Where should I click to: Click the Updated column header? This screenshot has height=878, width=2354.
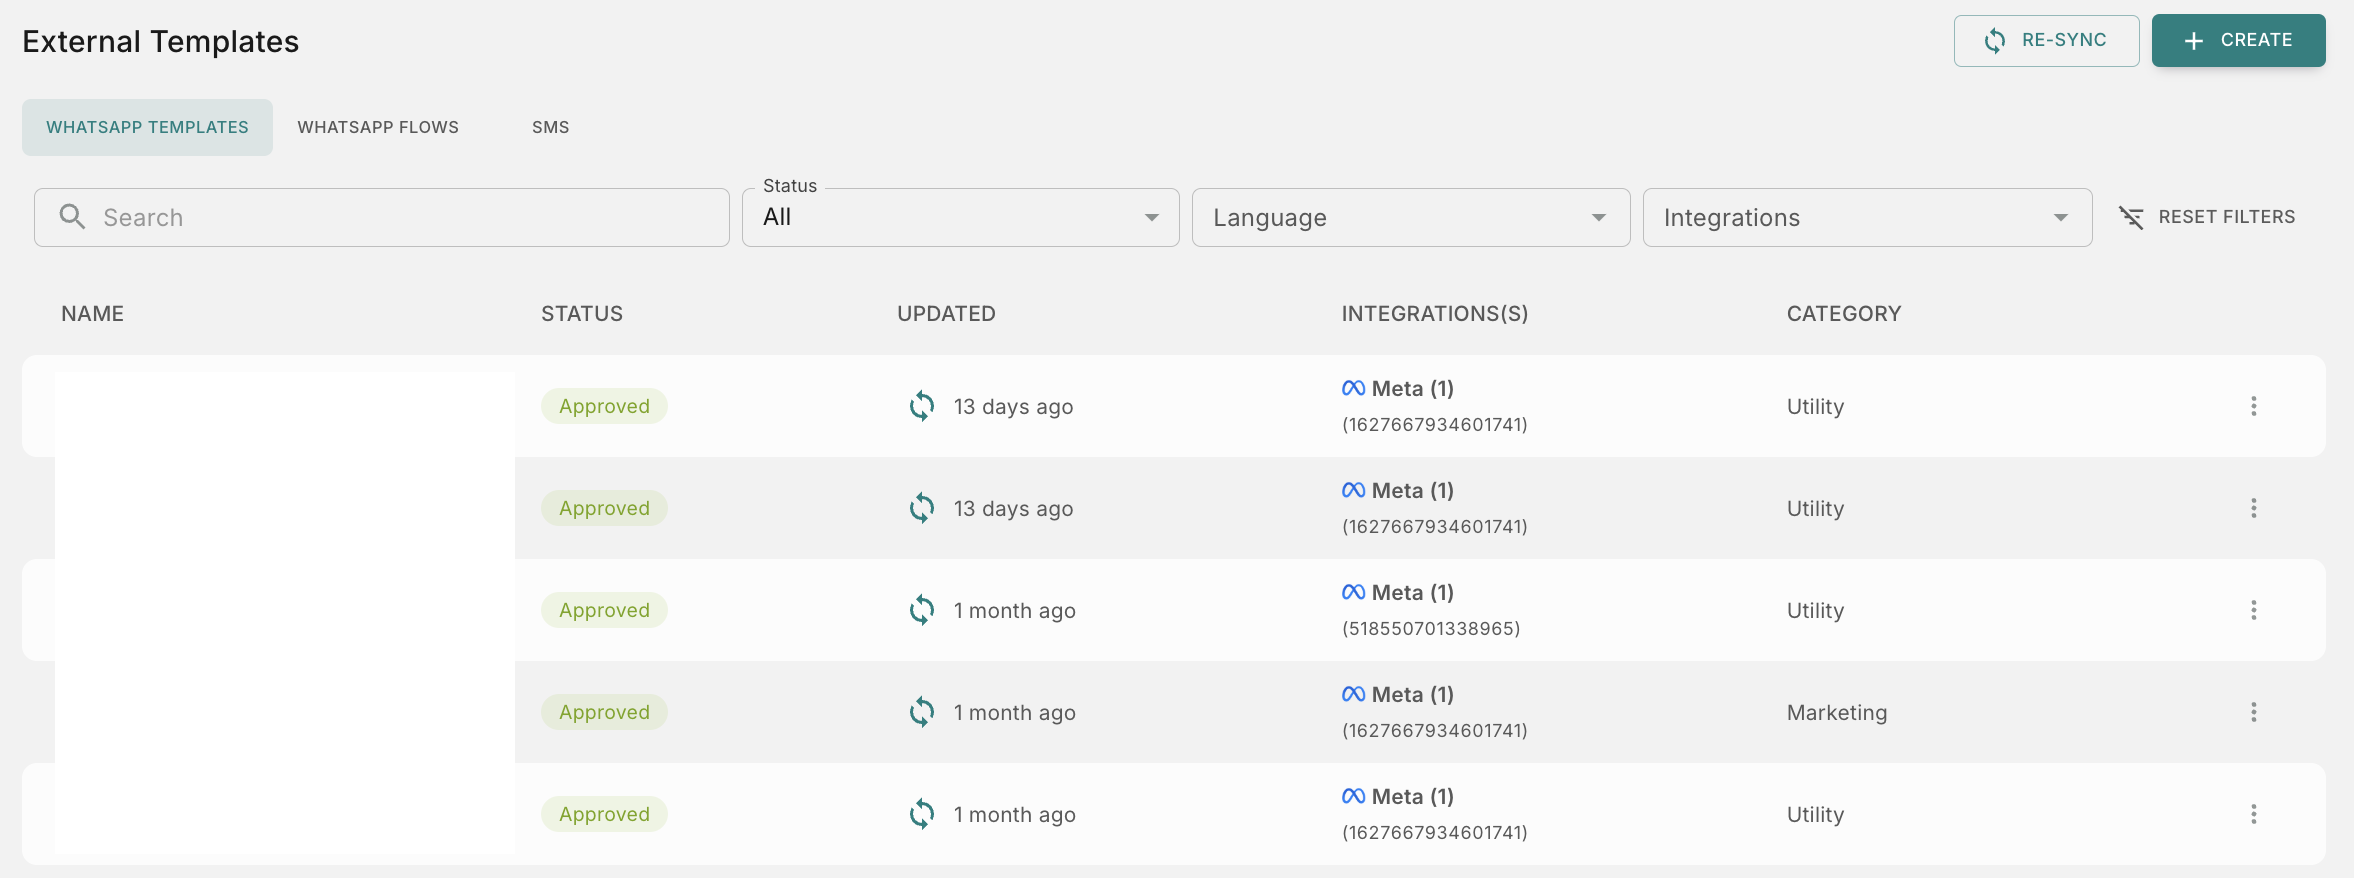point(946,314)
